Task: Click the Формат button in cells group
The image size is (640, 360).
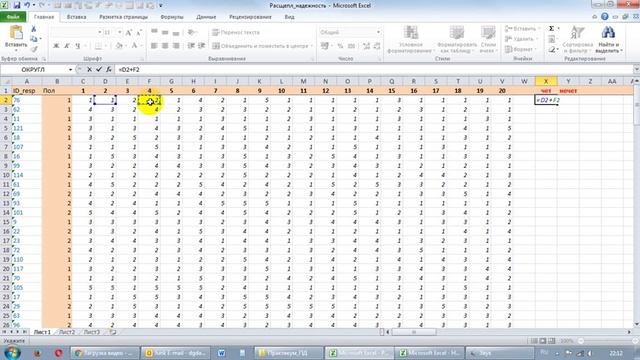Action: tap(522, 49)
